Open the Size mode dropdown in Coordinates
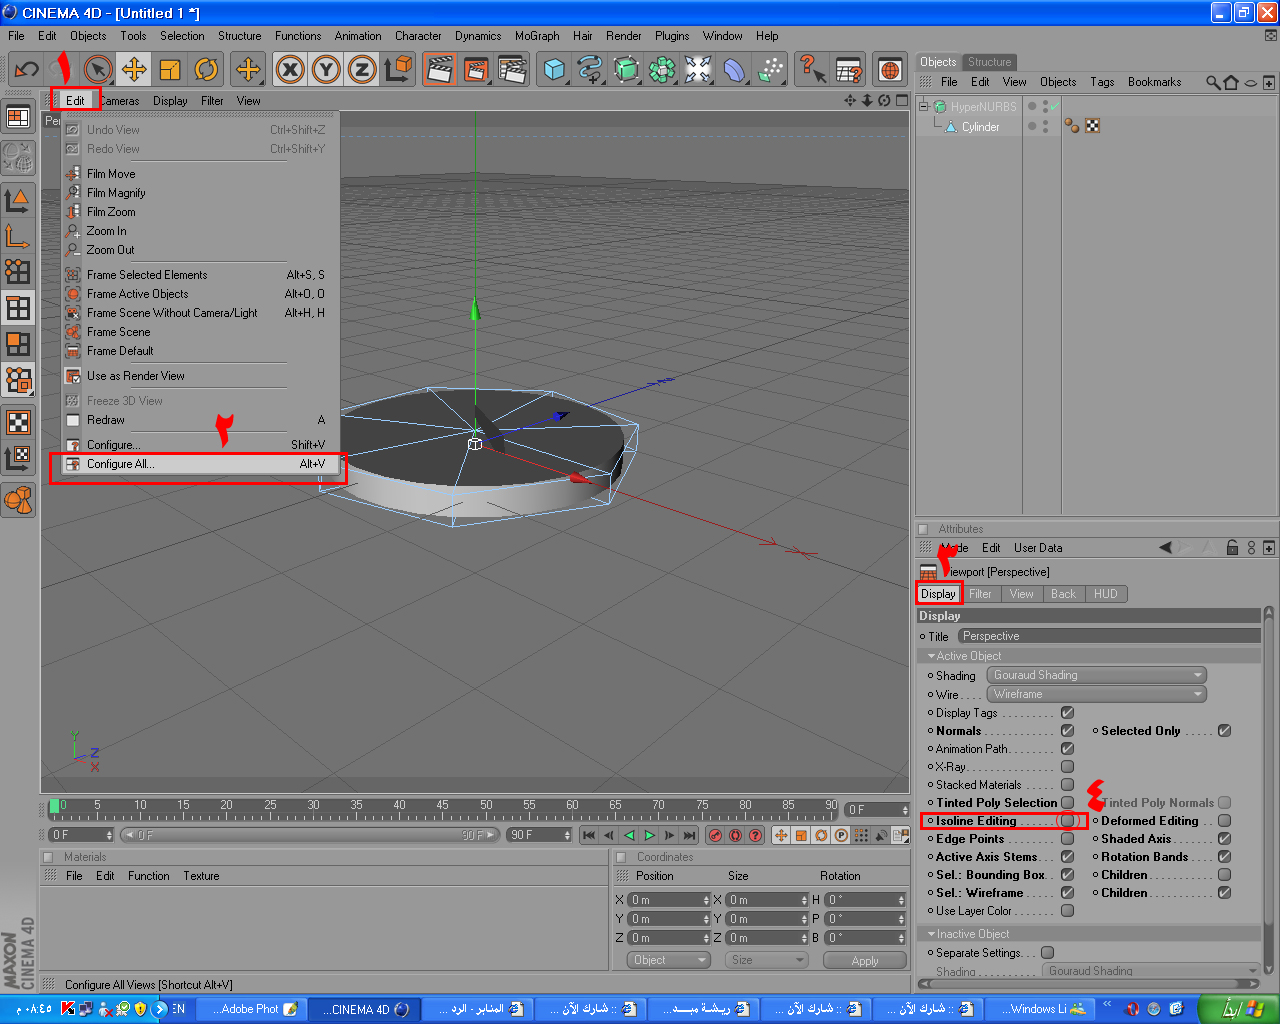 click(x=767, y=960)
